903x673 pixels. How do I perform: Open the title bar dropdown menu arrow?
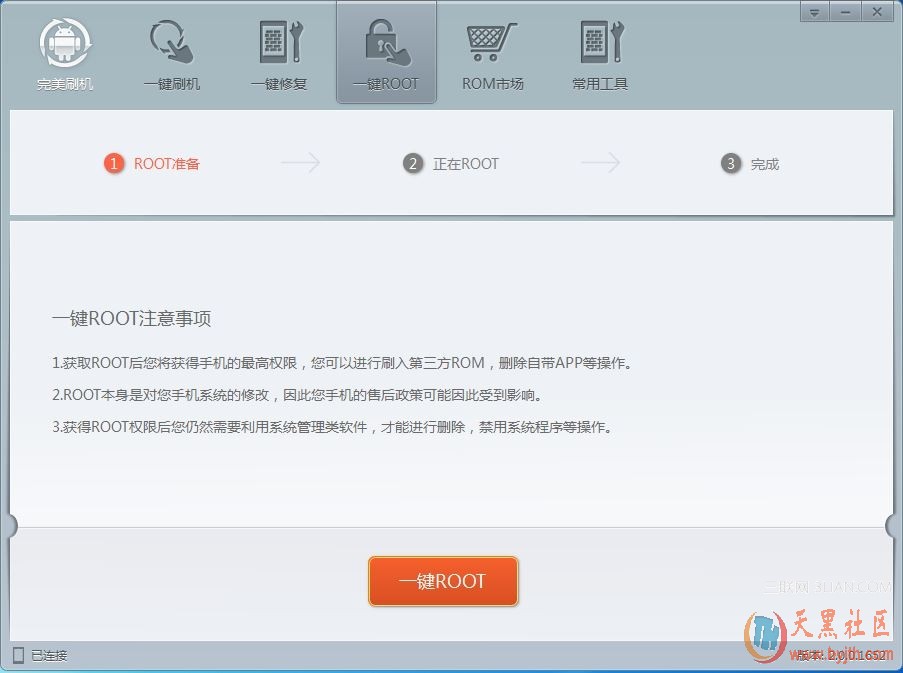point(815,12)
